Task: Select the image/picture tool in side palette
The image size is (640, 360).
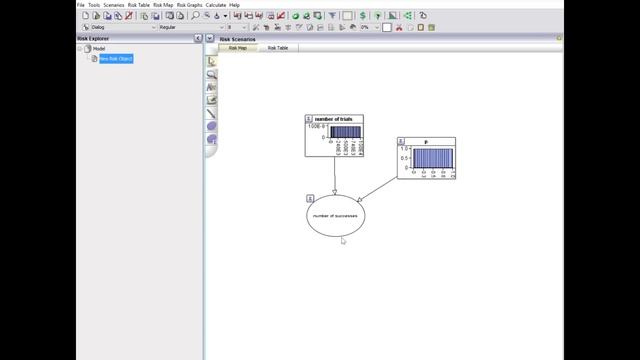Action: (211, 100)
